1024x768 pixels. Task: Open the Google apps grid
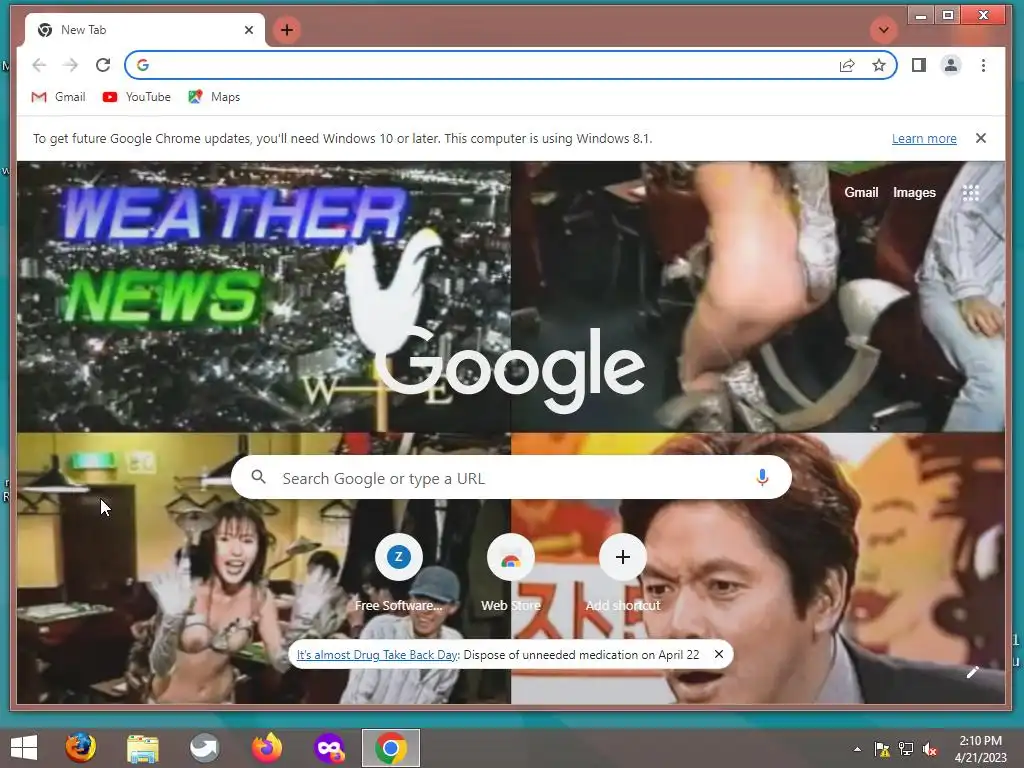pyautogui.click(x=970, y=193)
